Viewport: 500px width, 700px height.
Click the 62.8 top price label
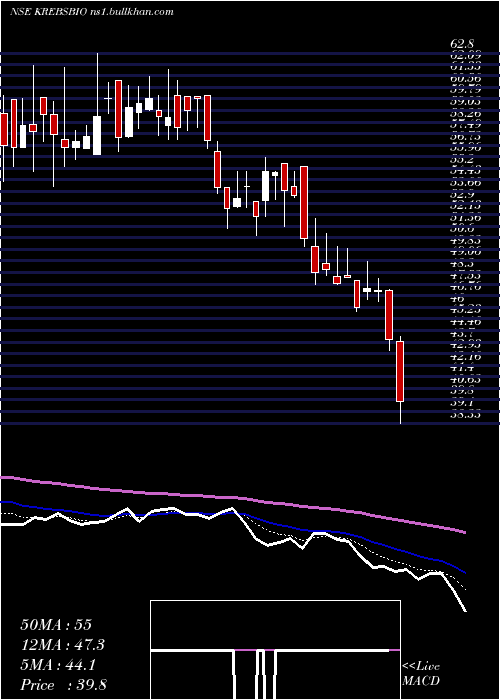(462, 45)
